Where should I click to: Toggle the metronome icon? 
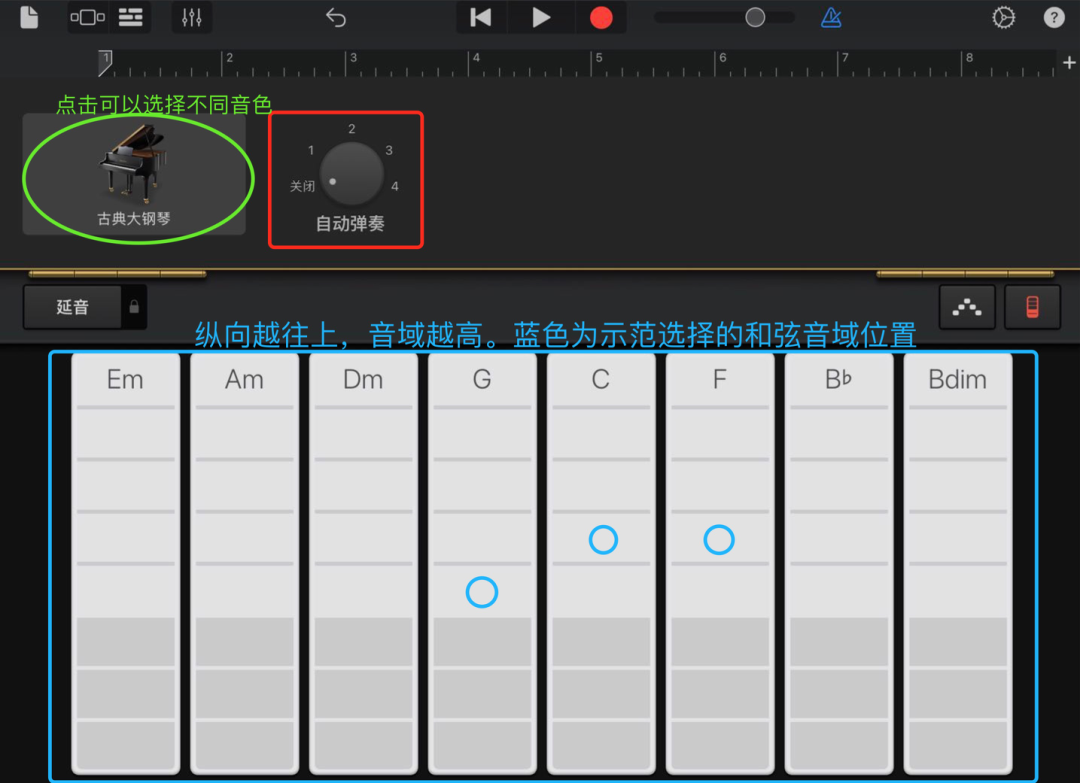point(831,17)
